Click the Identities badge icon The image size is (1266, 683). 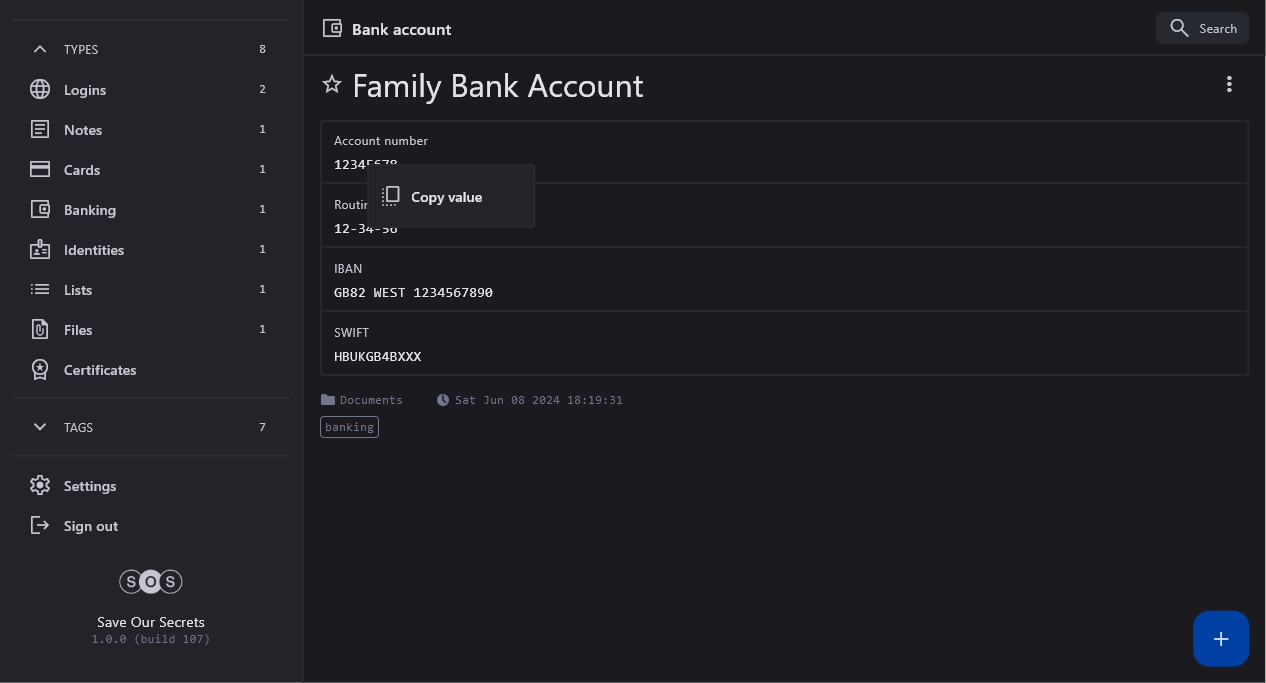pos(40,250)
